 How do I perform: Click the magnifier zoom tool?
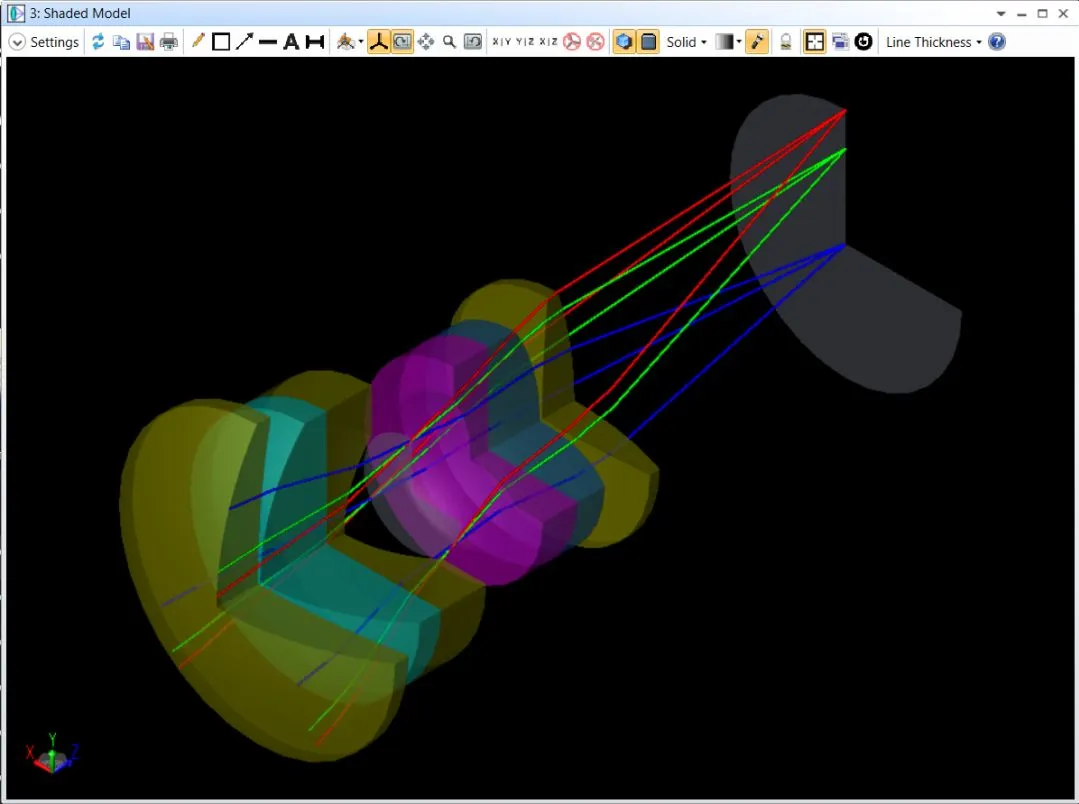450,42
